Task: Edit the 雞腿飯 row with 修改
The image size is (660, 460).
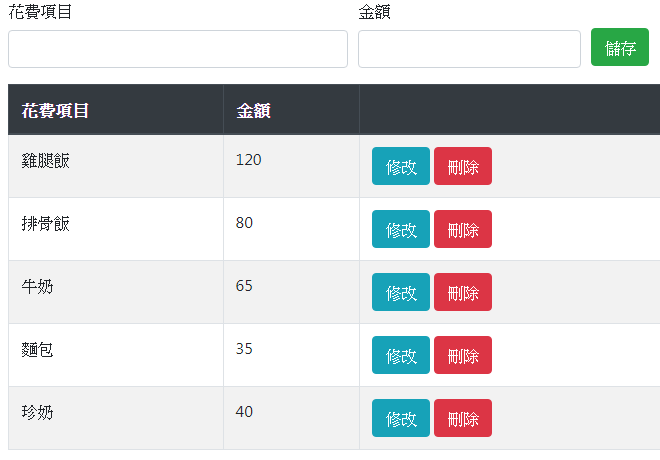Action: tap(401, 166)
